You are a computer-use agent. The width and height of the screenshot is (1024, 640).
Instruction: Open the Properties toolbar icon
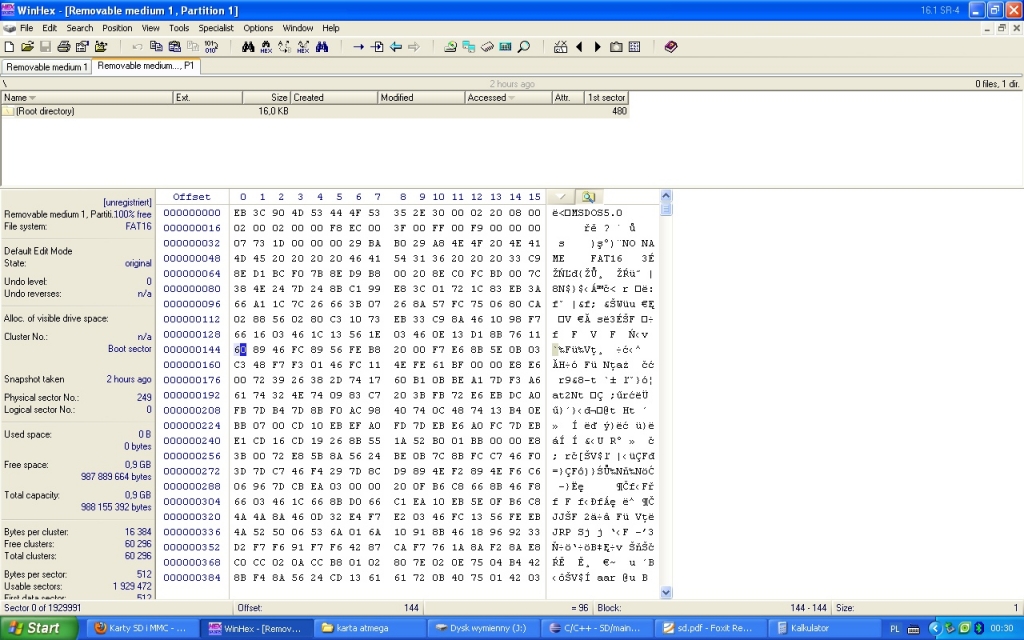tap(82, 46)
